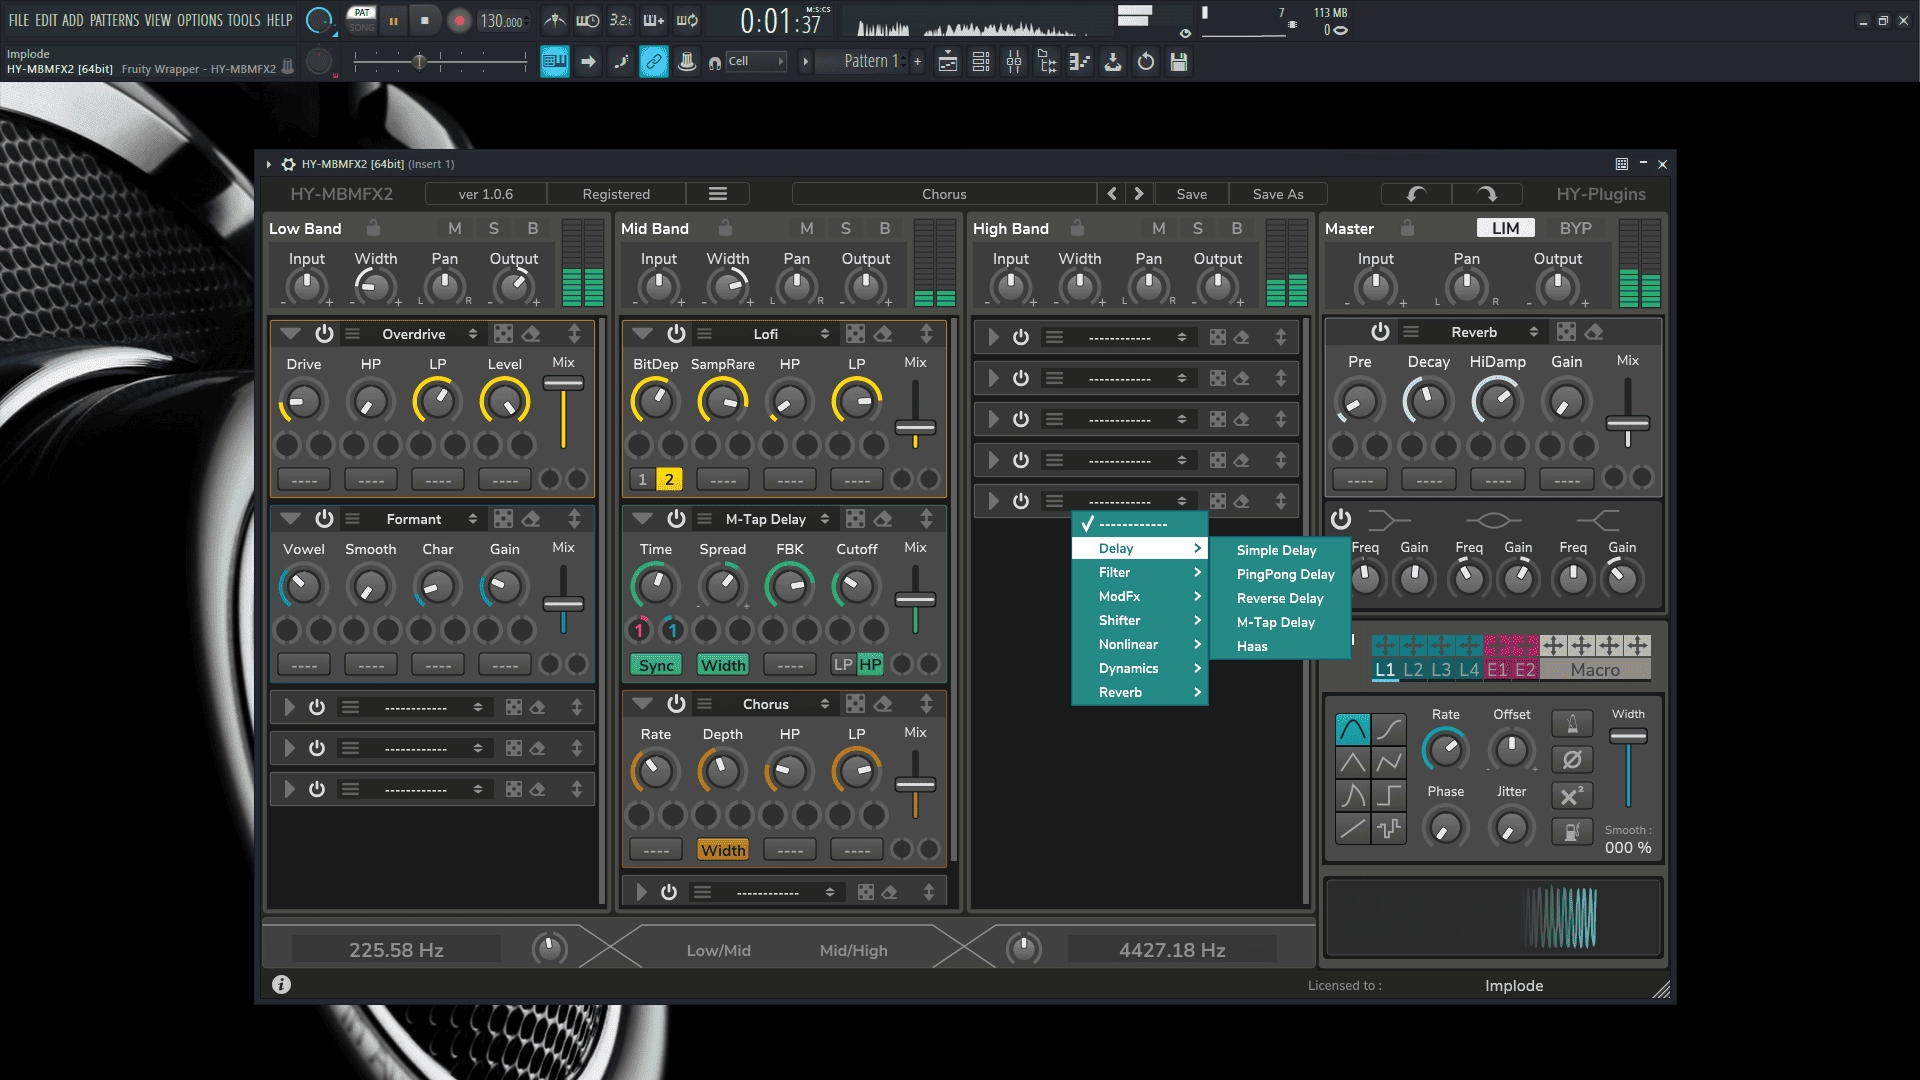This screenshot has height=1080, width=1920.
Task: Click the Save As preset button
Action: click(x=1278, y=194)
